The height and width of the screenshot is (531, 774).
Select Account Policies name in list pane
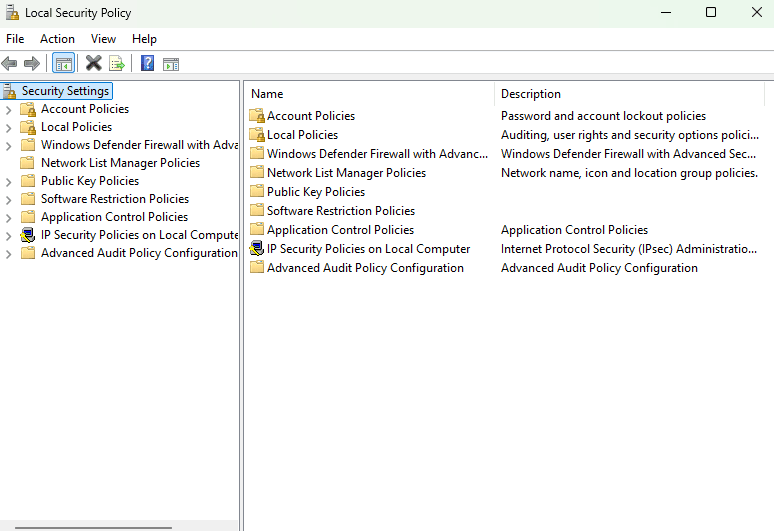point(311,116)
